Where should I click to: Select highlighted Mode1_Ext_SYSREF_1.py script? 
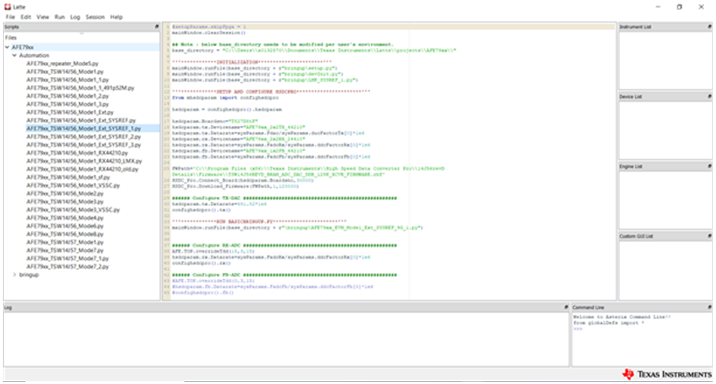point(83,128)
